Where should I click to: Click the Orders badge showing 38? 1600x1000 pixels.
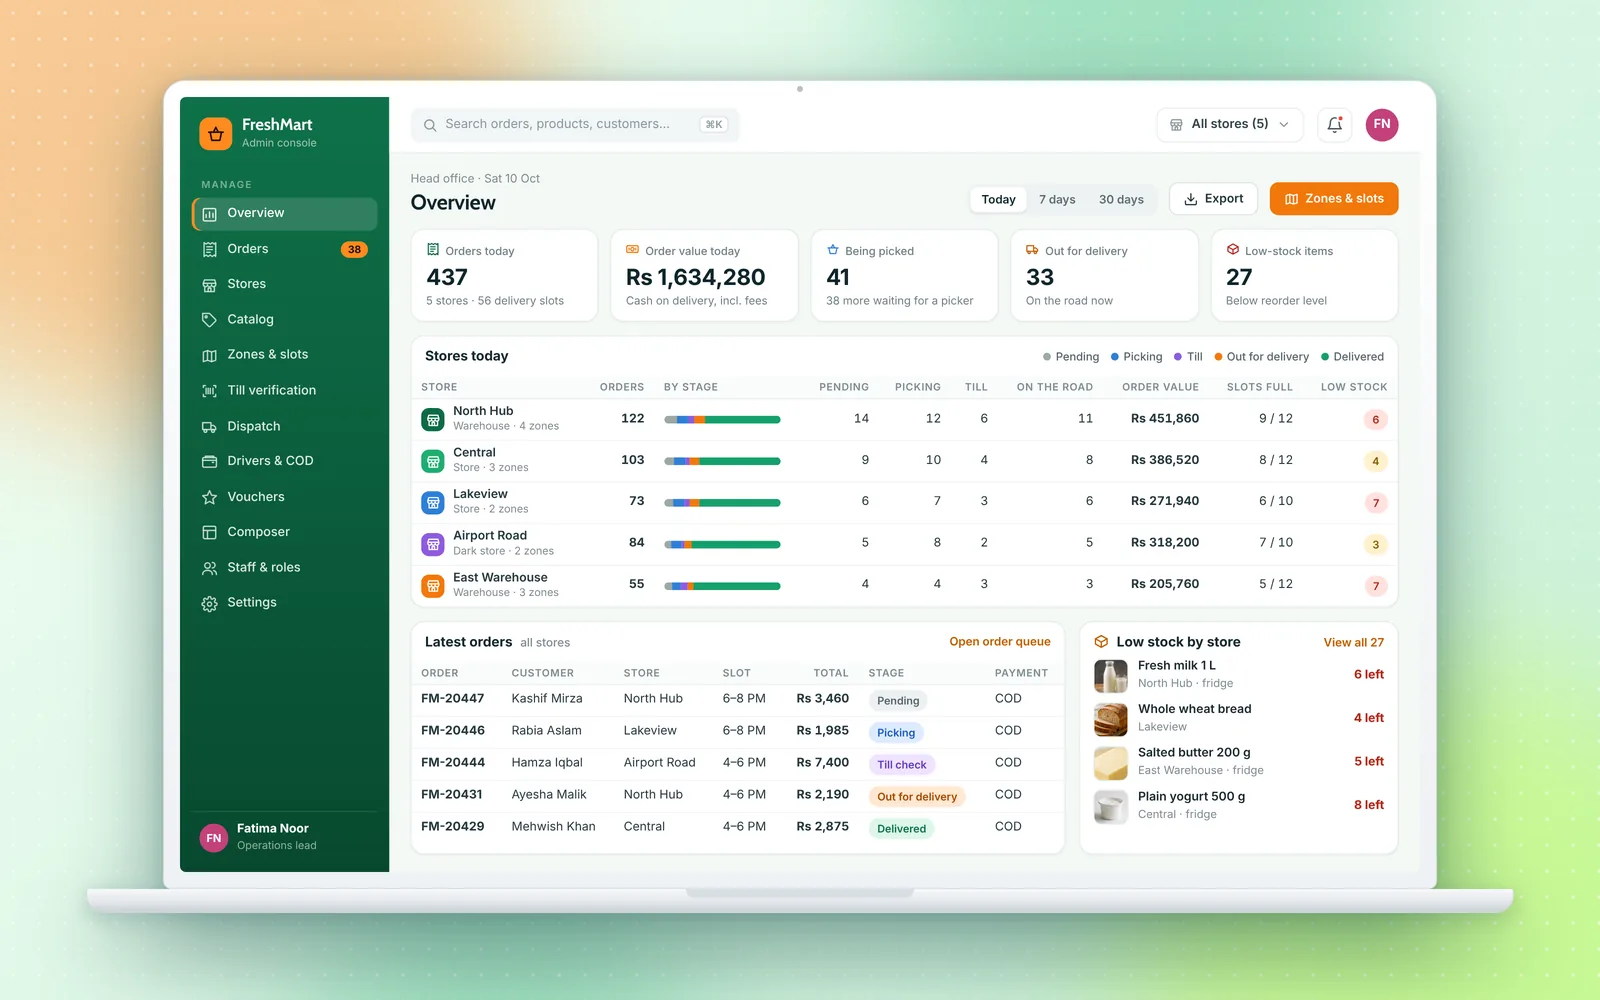(354, 249)
